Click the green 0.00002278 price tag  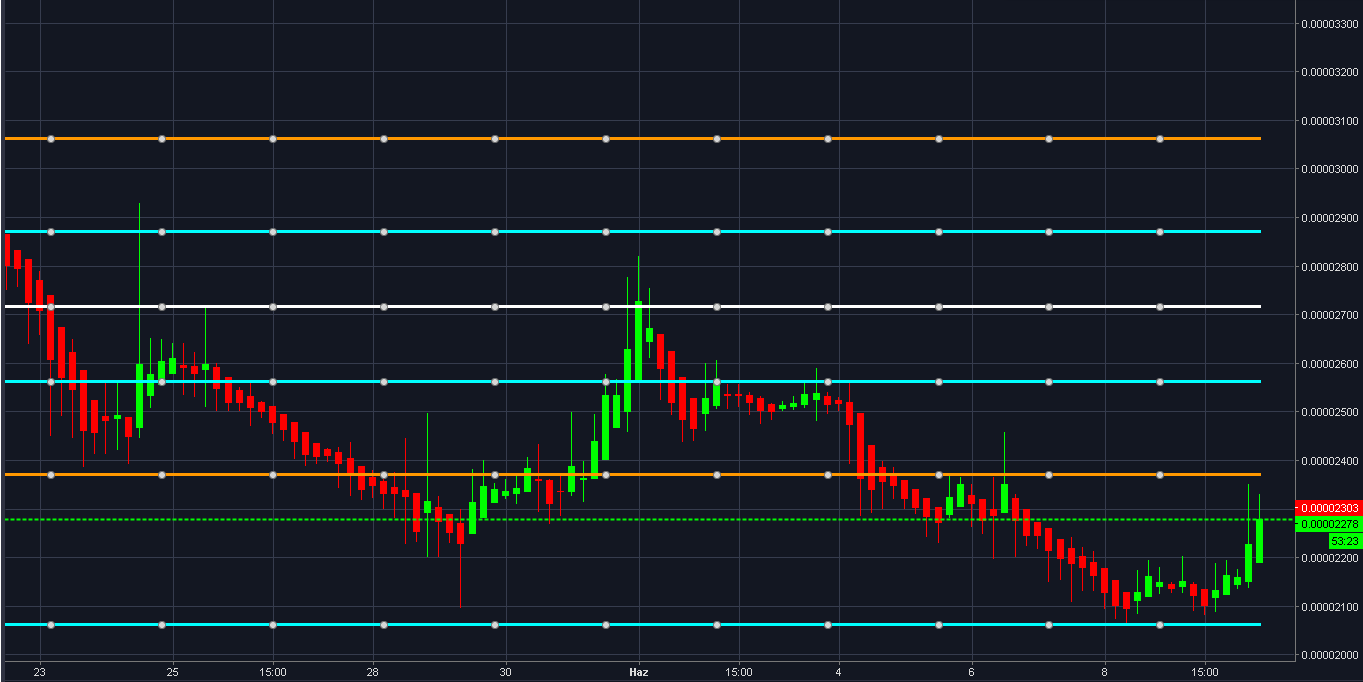(x=1328, y=524)
